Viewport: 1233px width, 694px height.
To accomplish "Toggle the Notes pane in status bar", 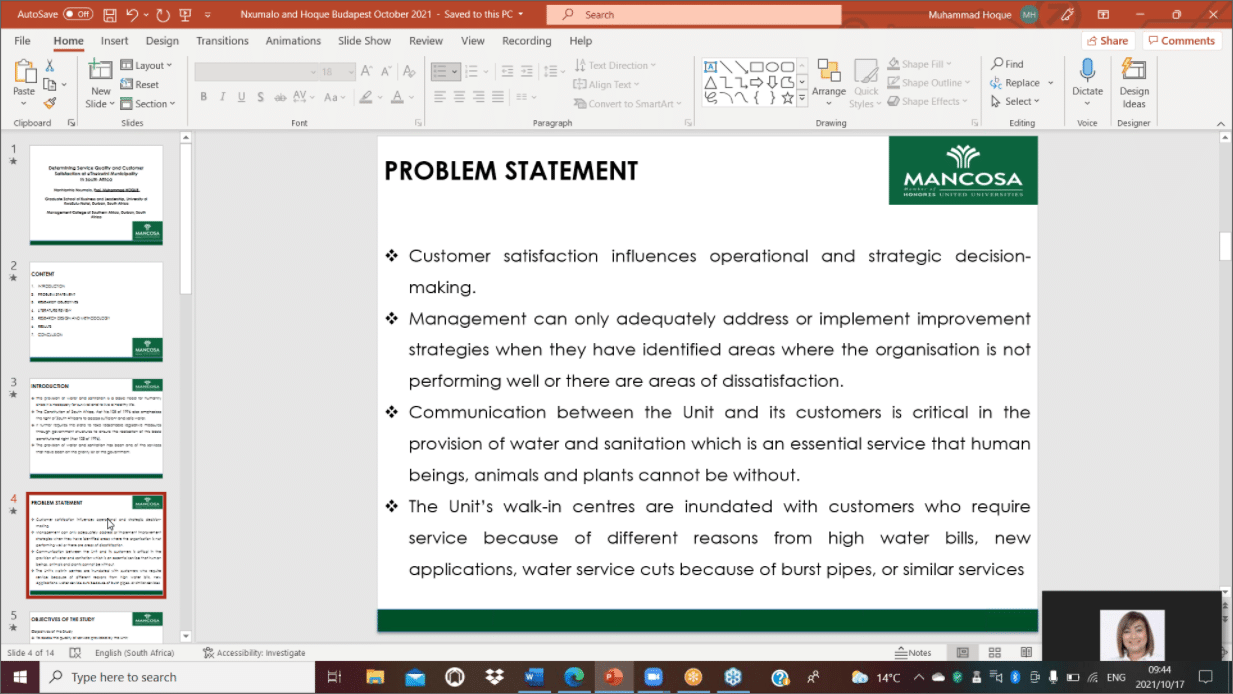I will click(912, 653).
